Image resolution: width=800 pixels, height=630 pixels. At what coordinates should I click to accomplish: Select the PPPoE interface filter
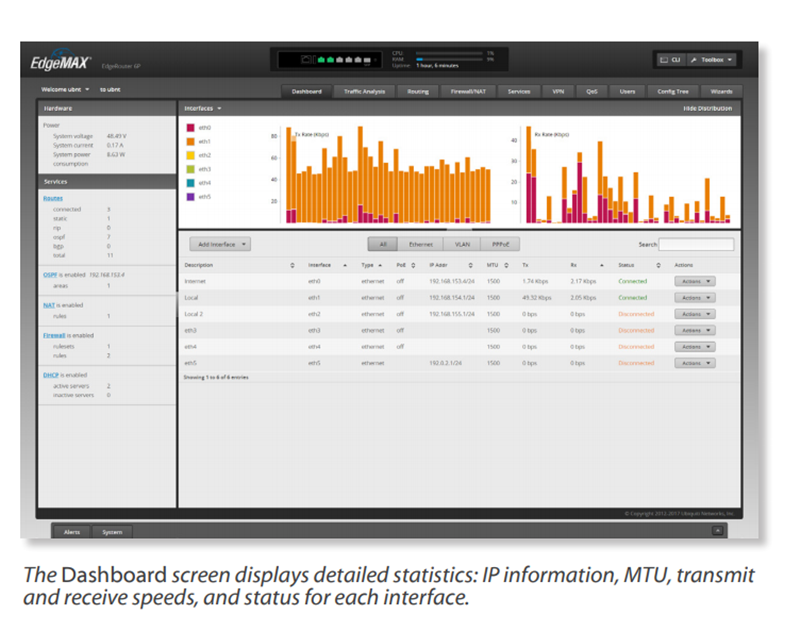501,244
